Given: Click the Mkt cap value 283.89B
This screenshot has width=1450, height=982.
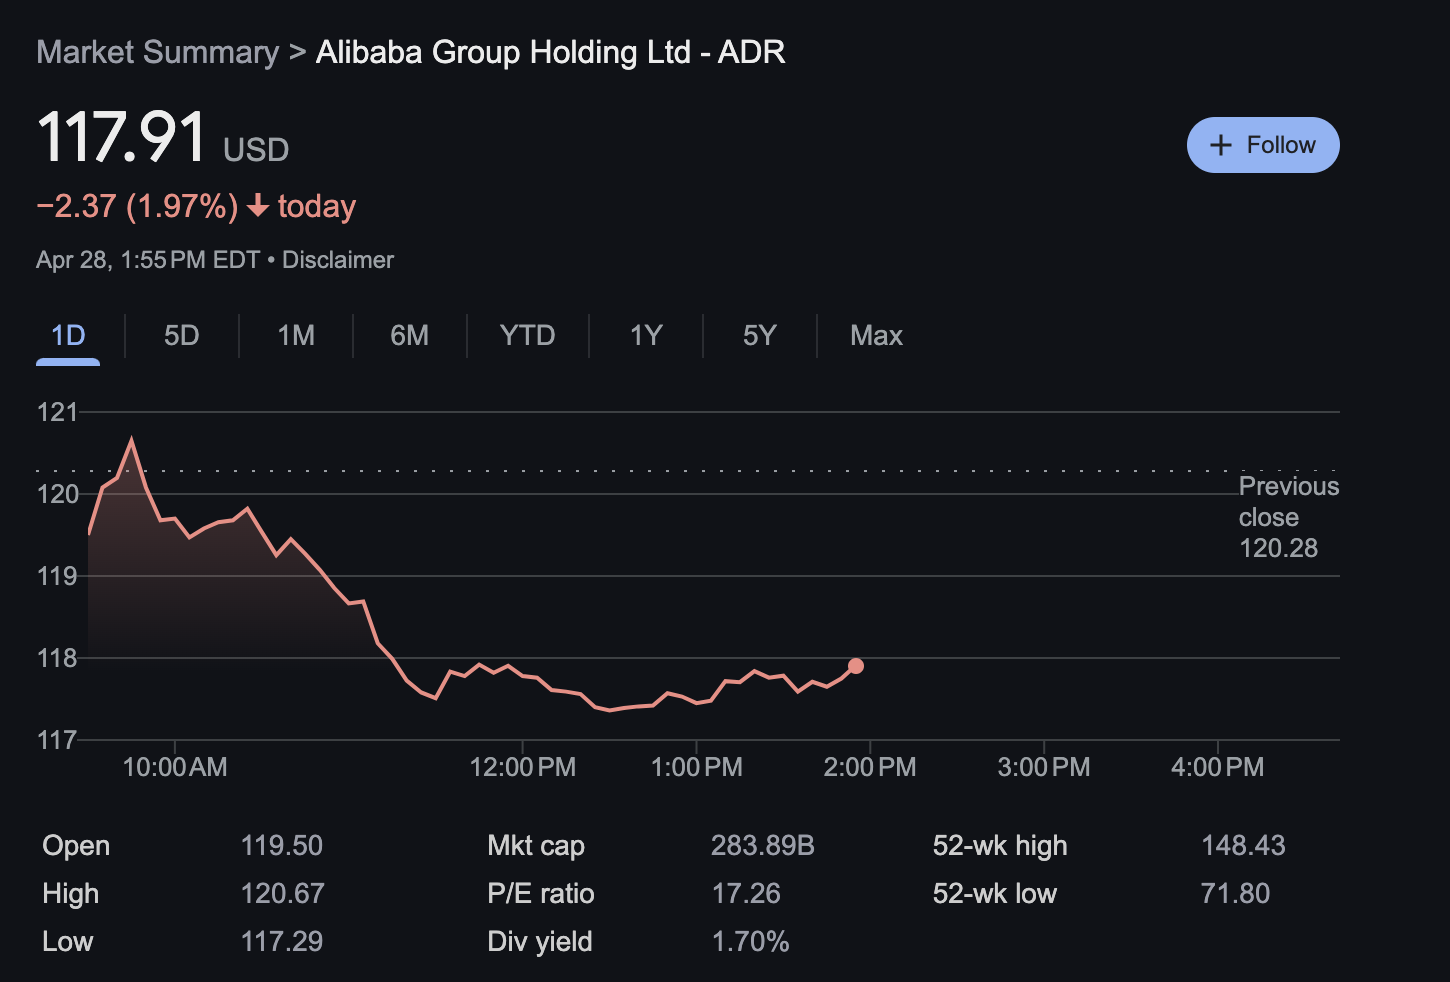Looking at the screenshot, I should [x=763, y=846].
